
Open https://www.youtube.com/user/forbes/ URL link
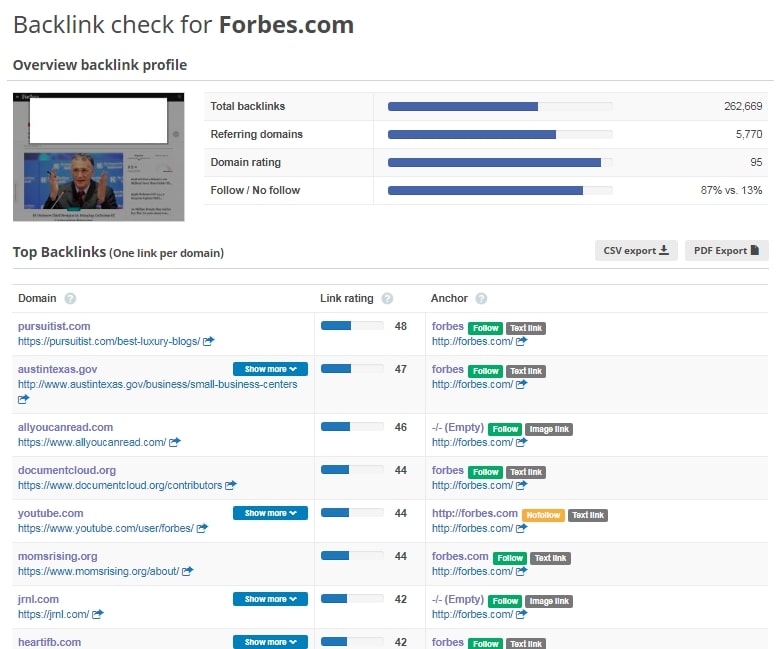pyautogui.click(x=105, y=528)
